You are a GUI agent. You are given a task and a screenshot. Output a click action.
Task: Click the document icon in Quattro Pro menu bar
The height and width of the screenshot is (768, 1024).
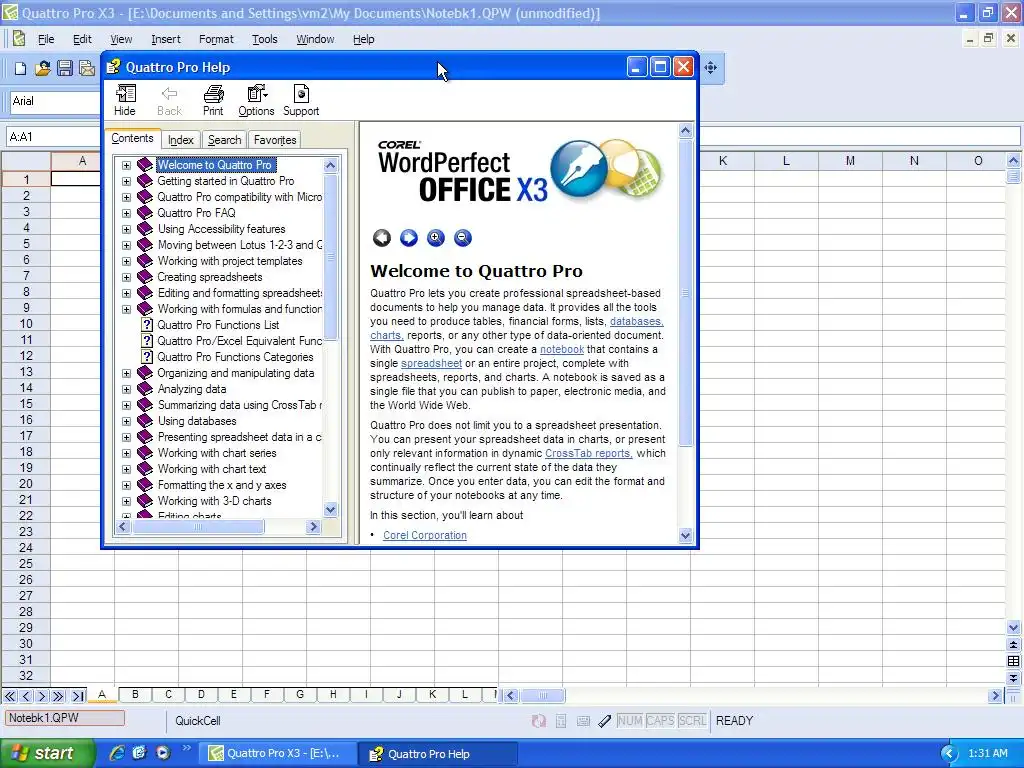[19, 39]
